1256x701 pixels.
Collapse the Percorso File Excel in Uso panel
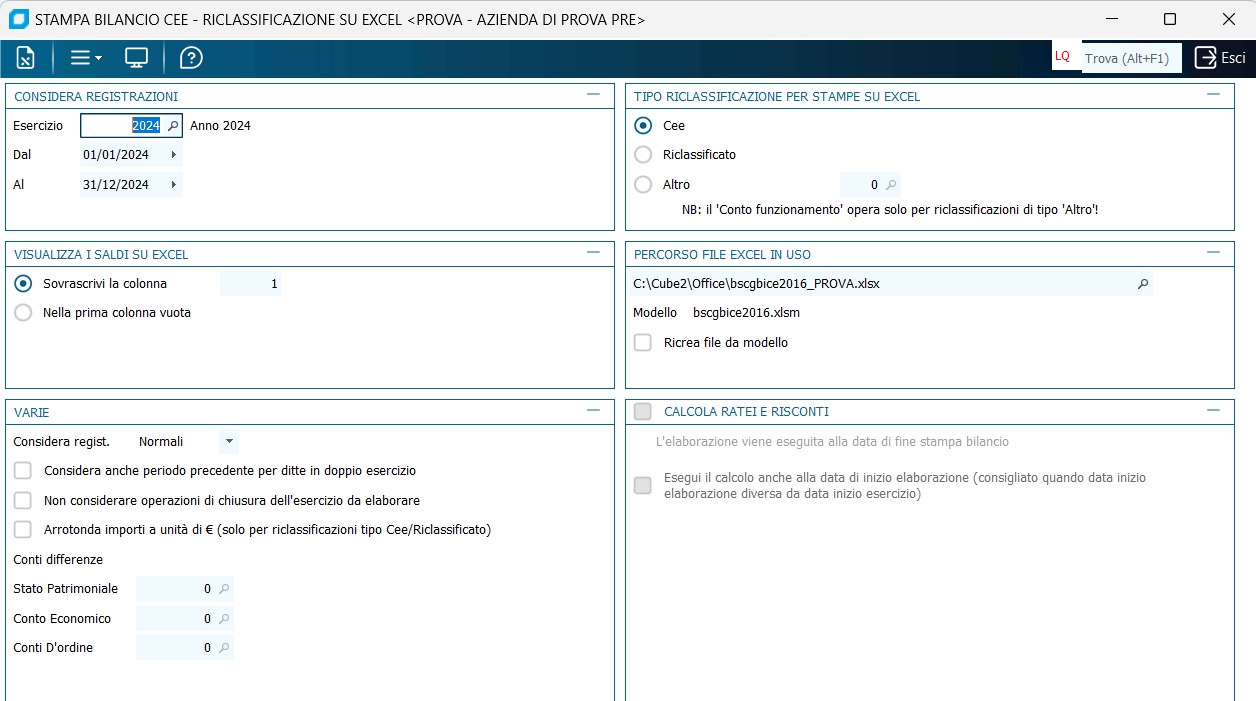tap(1214, 253)
